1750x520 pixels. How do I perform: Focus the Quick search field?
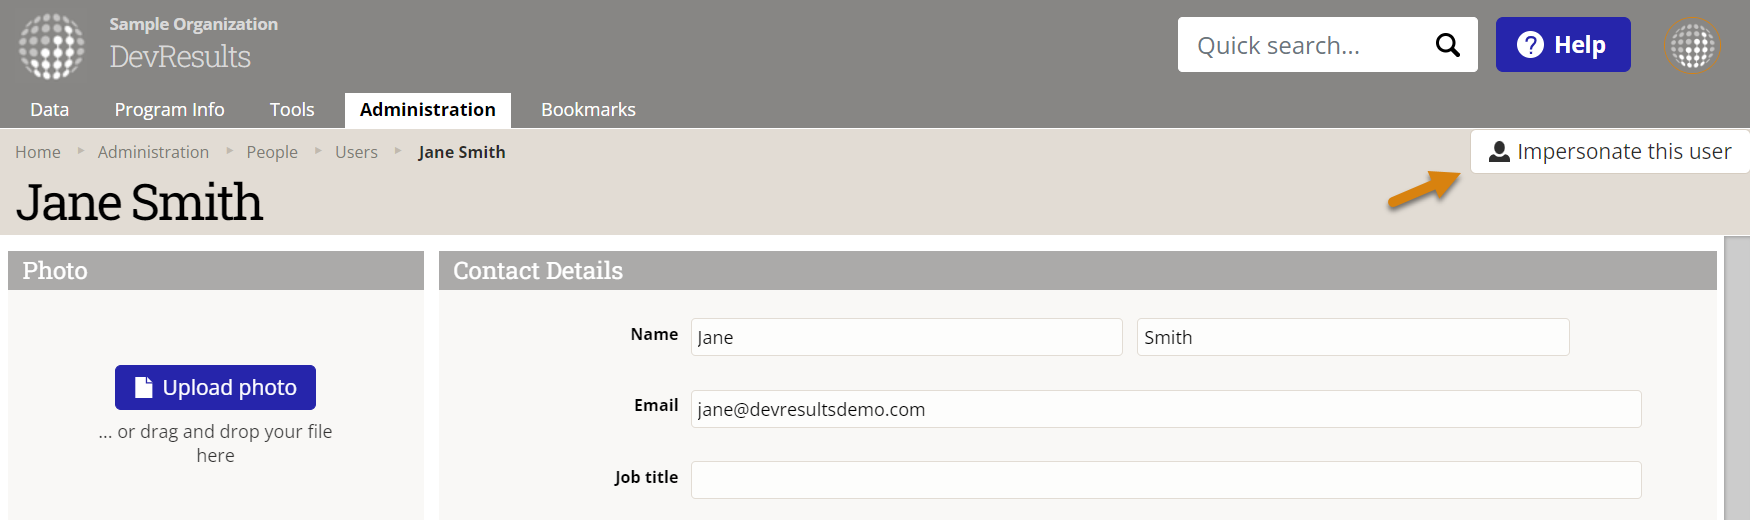1300,46
